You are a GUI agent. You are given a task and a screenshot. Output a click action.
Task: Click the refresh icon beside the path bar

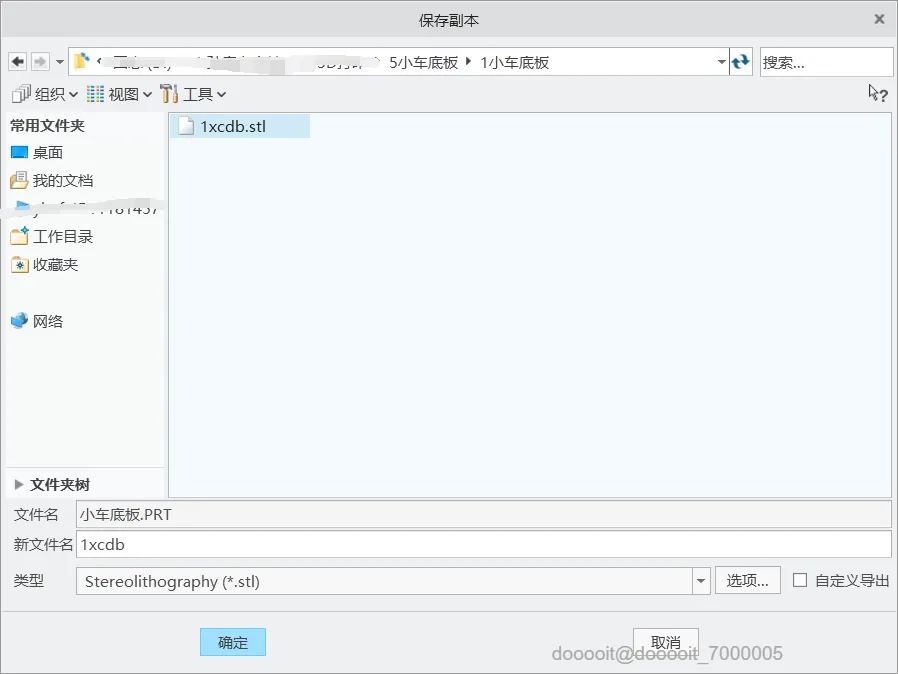[741, 61]
